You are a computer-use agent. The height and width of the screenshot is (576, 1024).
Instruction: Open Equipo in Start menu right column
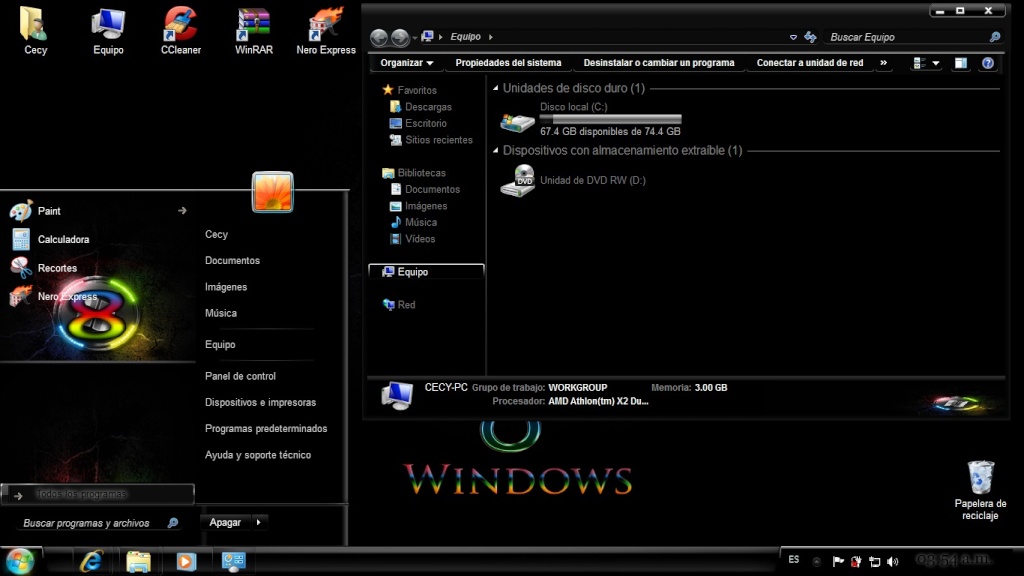(x=220, y=344)
